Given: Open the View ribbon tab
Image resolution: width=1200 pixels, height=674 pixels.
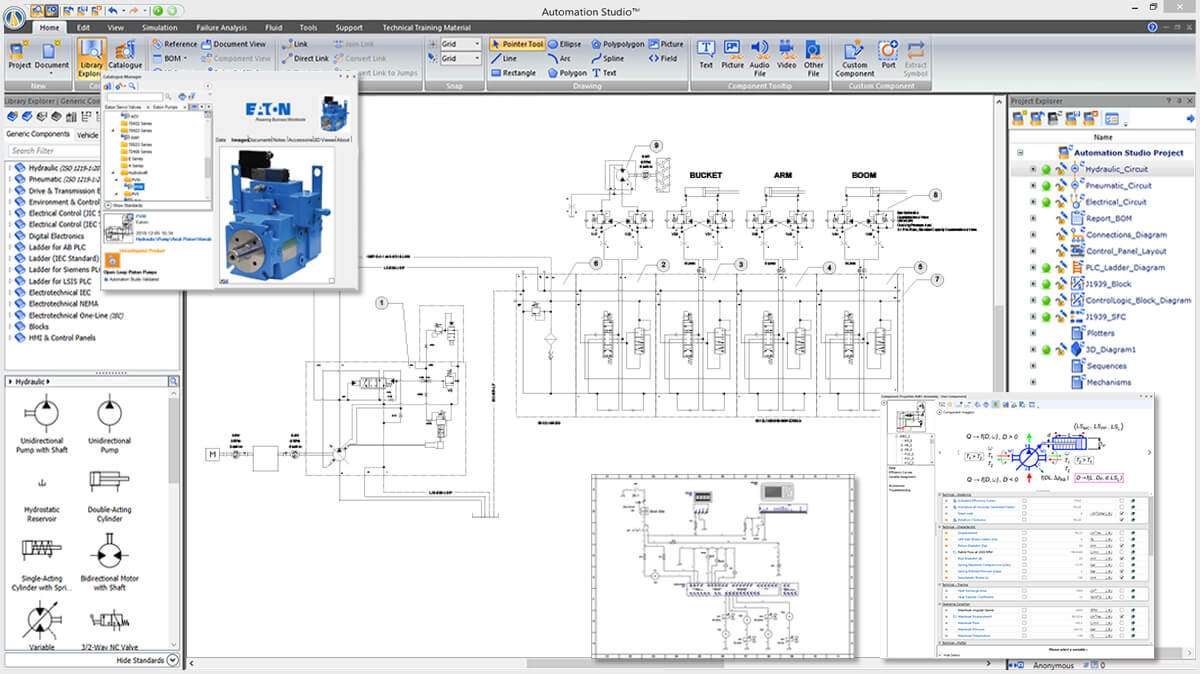Looking at the screenshot, I should pos(116,27).
